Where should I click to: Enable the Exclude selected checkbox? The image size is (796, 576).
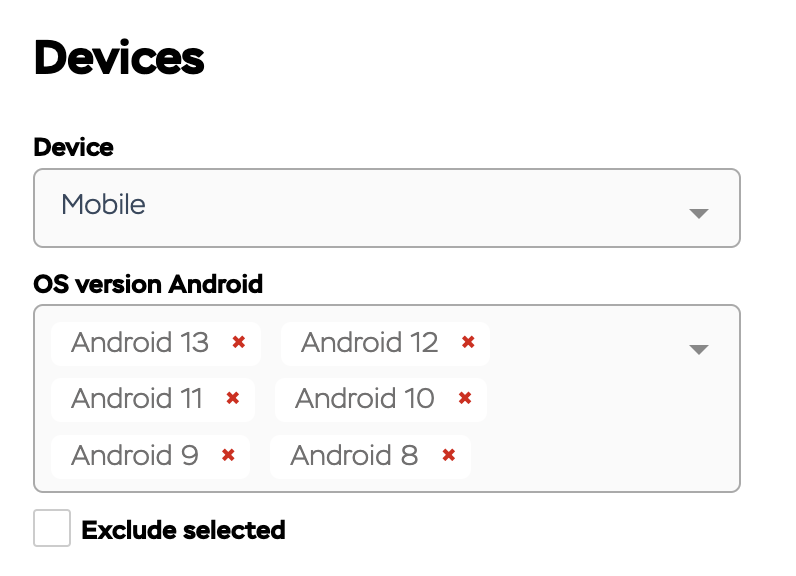tap(52, 528)
